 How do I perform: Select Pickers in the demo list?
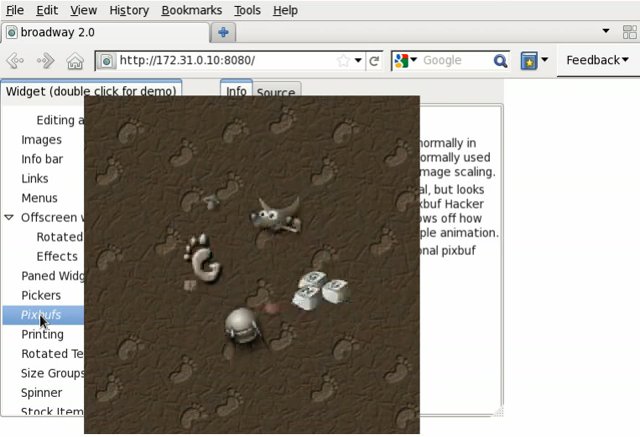click(x=41, y=295)
